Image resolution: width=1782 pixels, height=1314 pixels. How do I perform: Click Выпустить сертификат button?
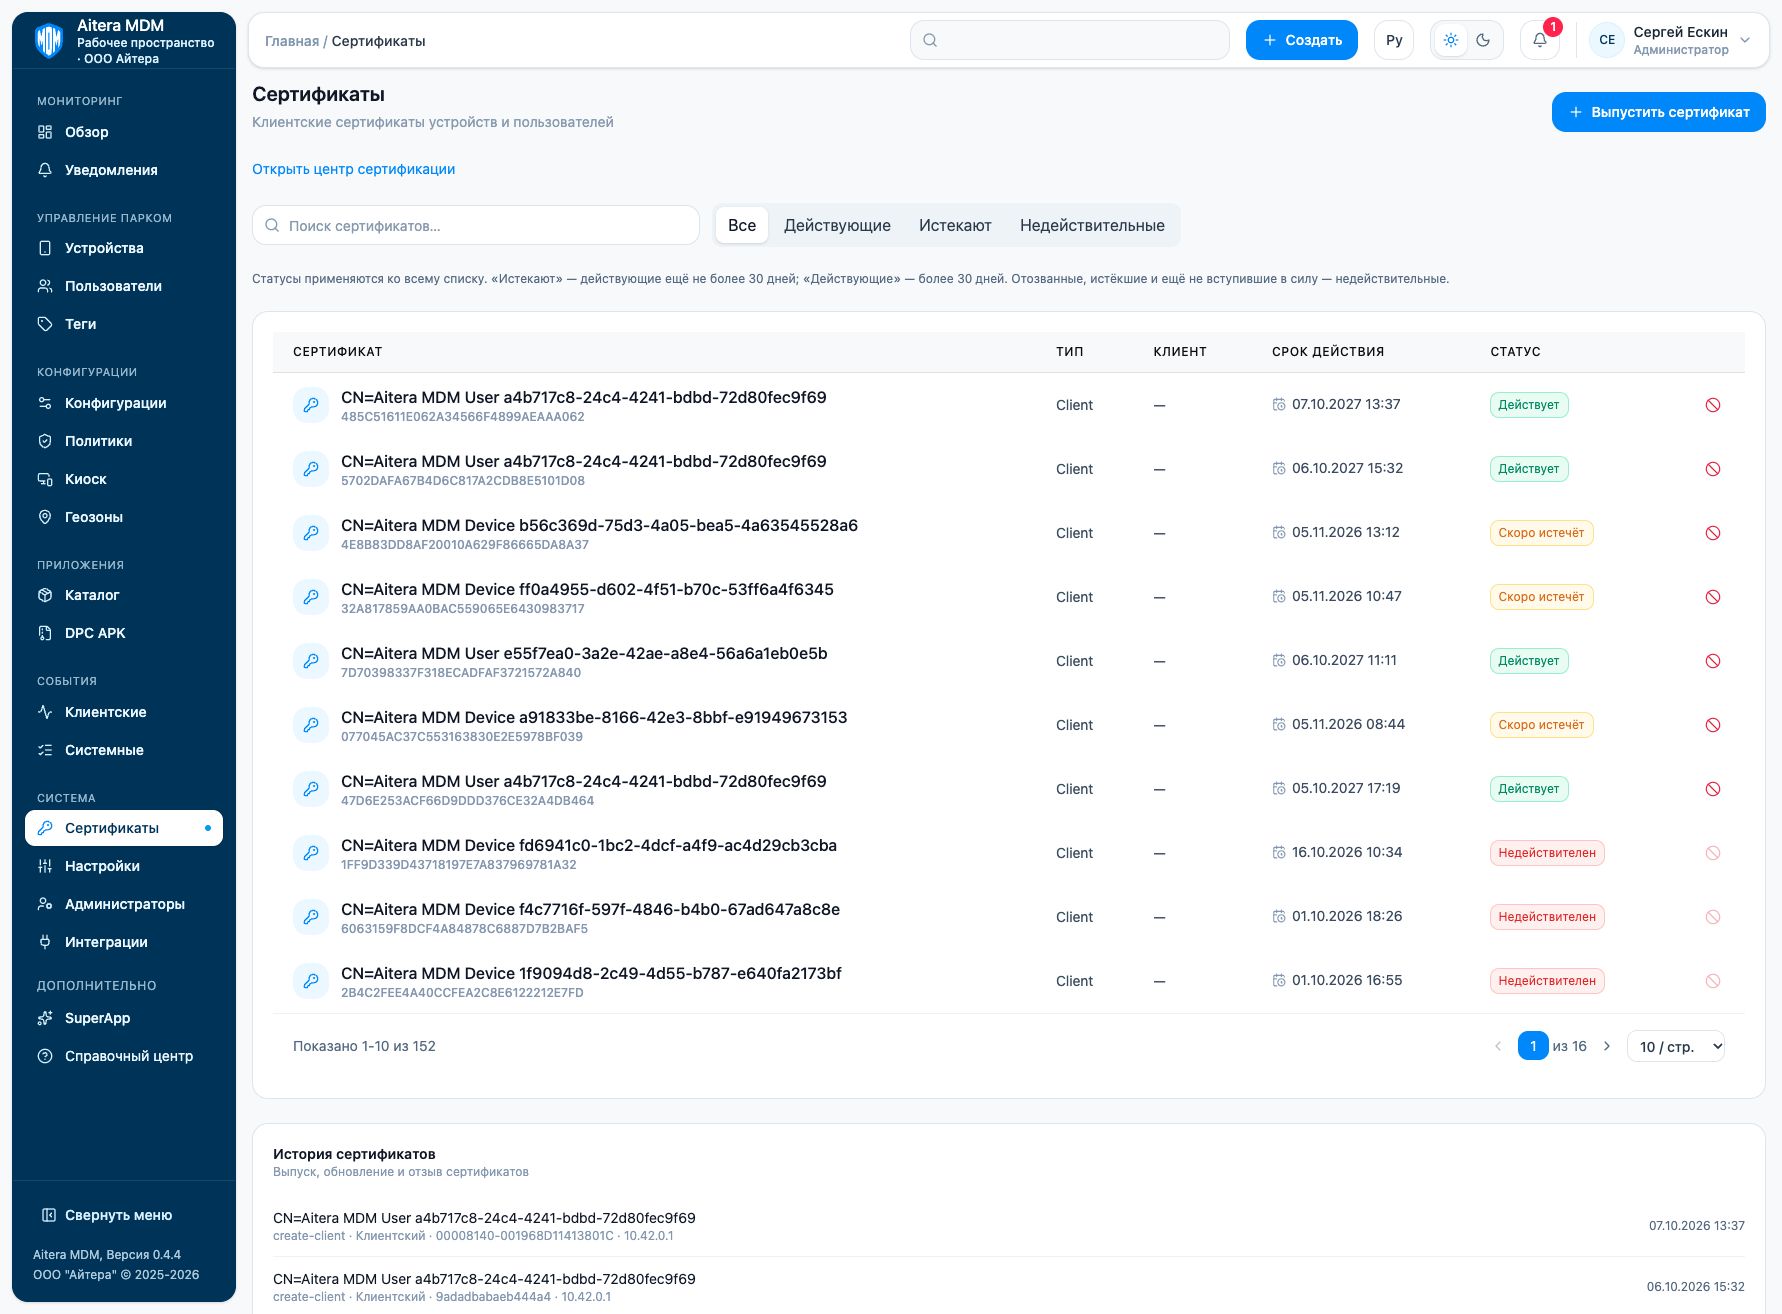click(1659, 112)
